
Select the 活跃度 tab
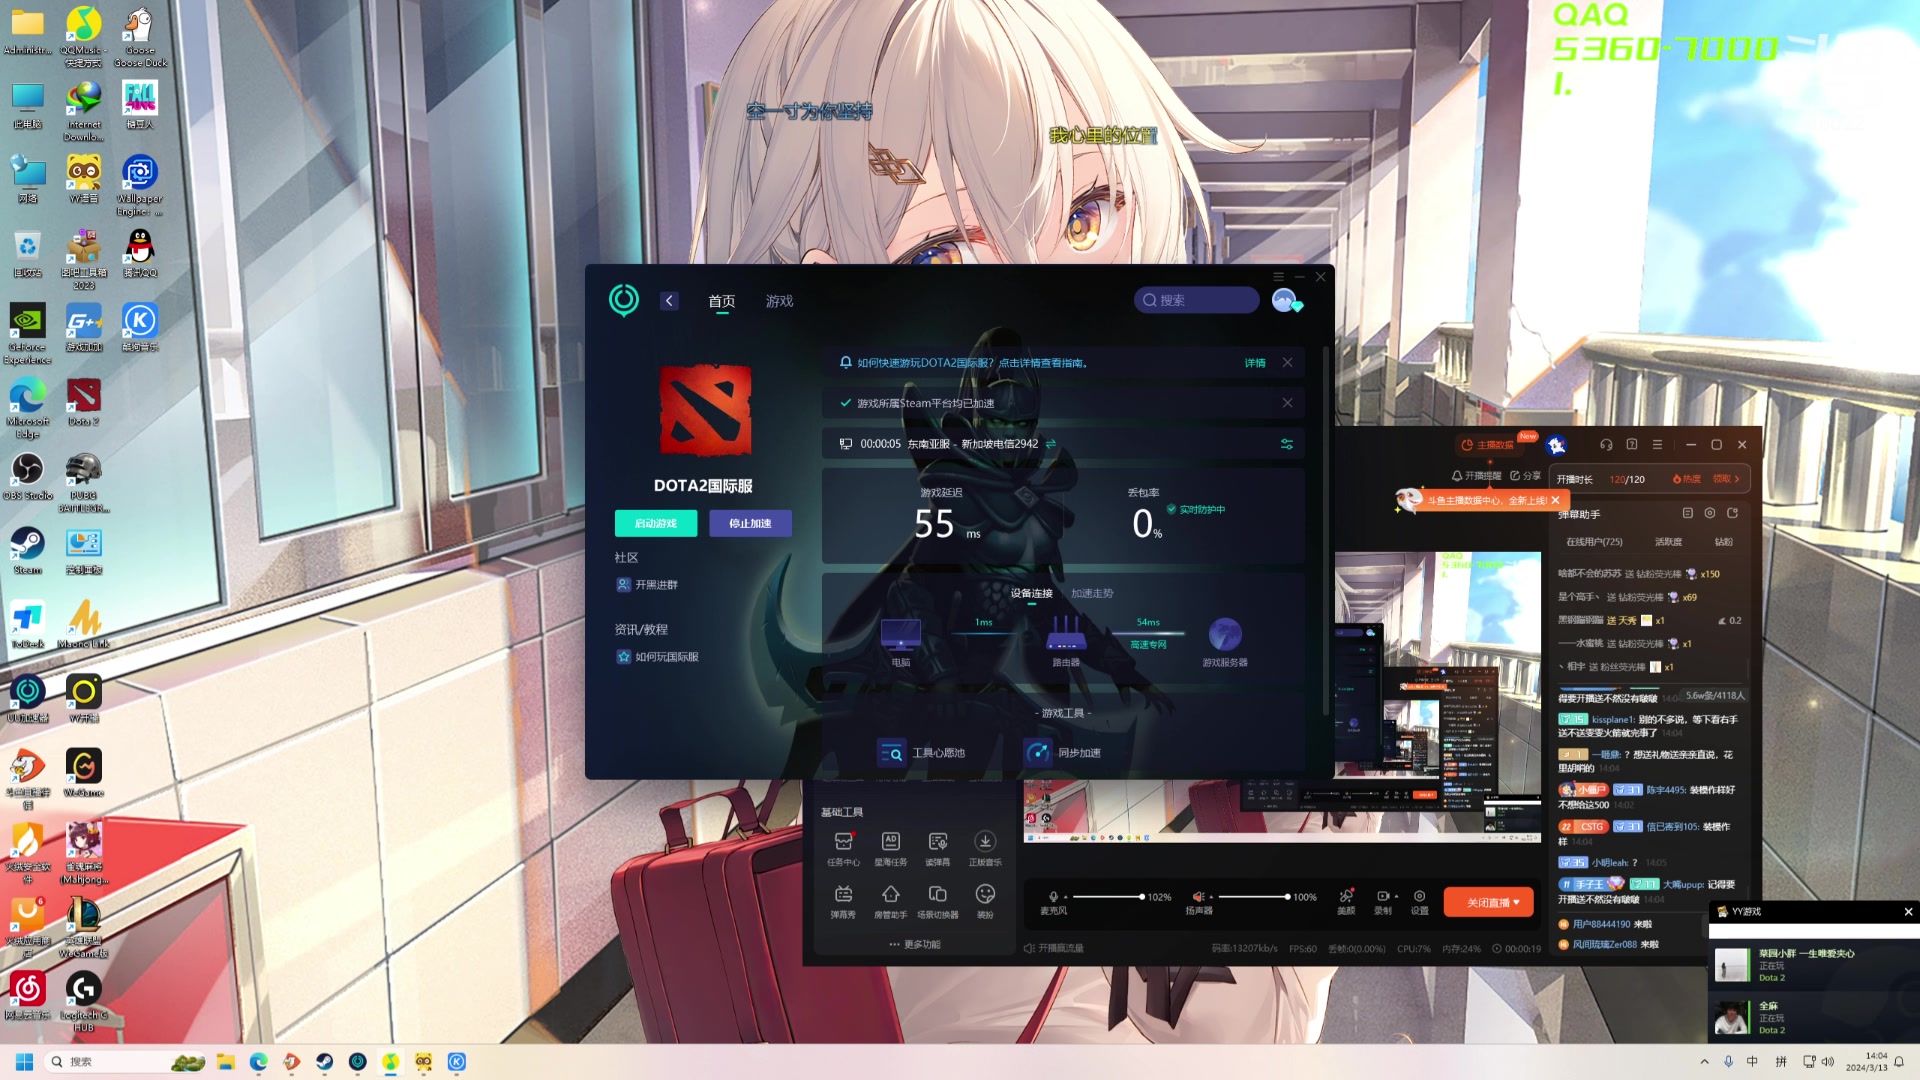[x=1668, y=542]
